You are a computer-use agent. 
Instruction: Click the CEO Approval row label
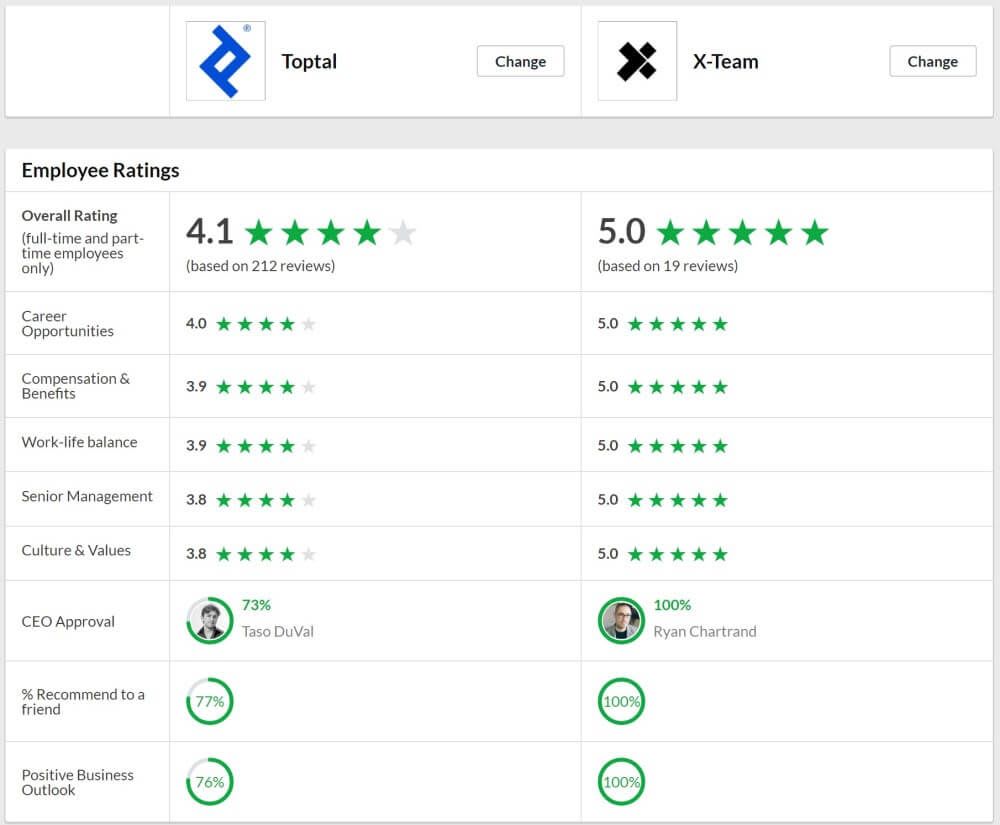click(x=68, y=622)
